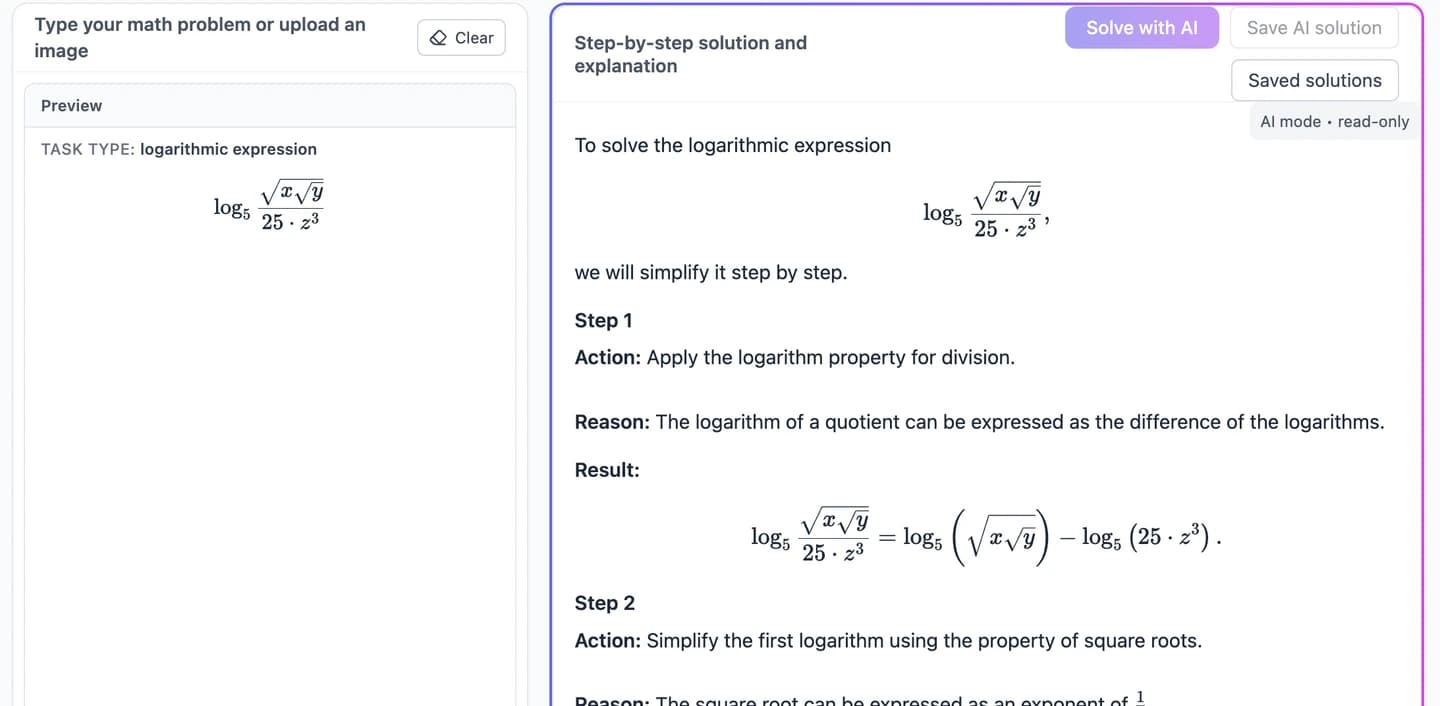Image resolution: width=1440 pixels, height=706 pixels.
Task: Select the Step 2 heading
Action: [605, 602]
